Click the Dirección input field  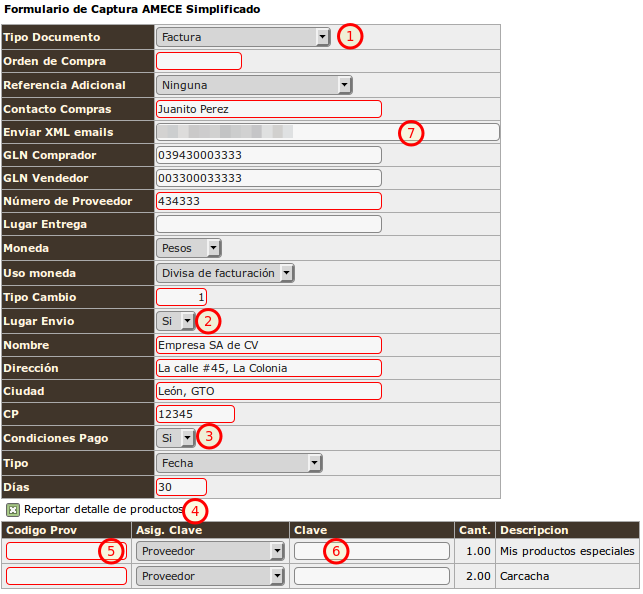[269, 368]
